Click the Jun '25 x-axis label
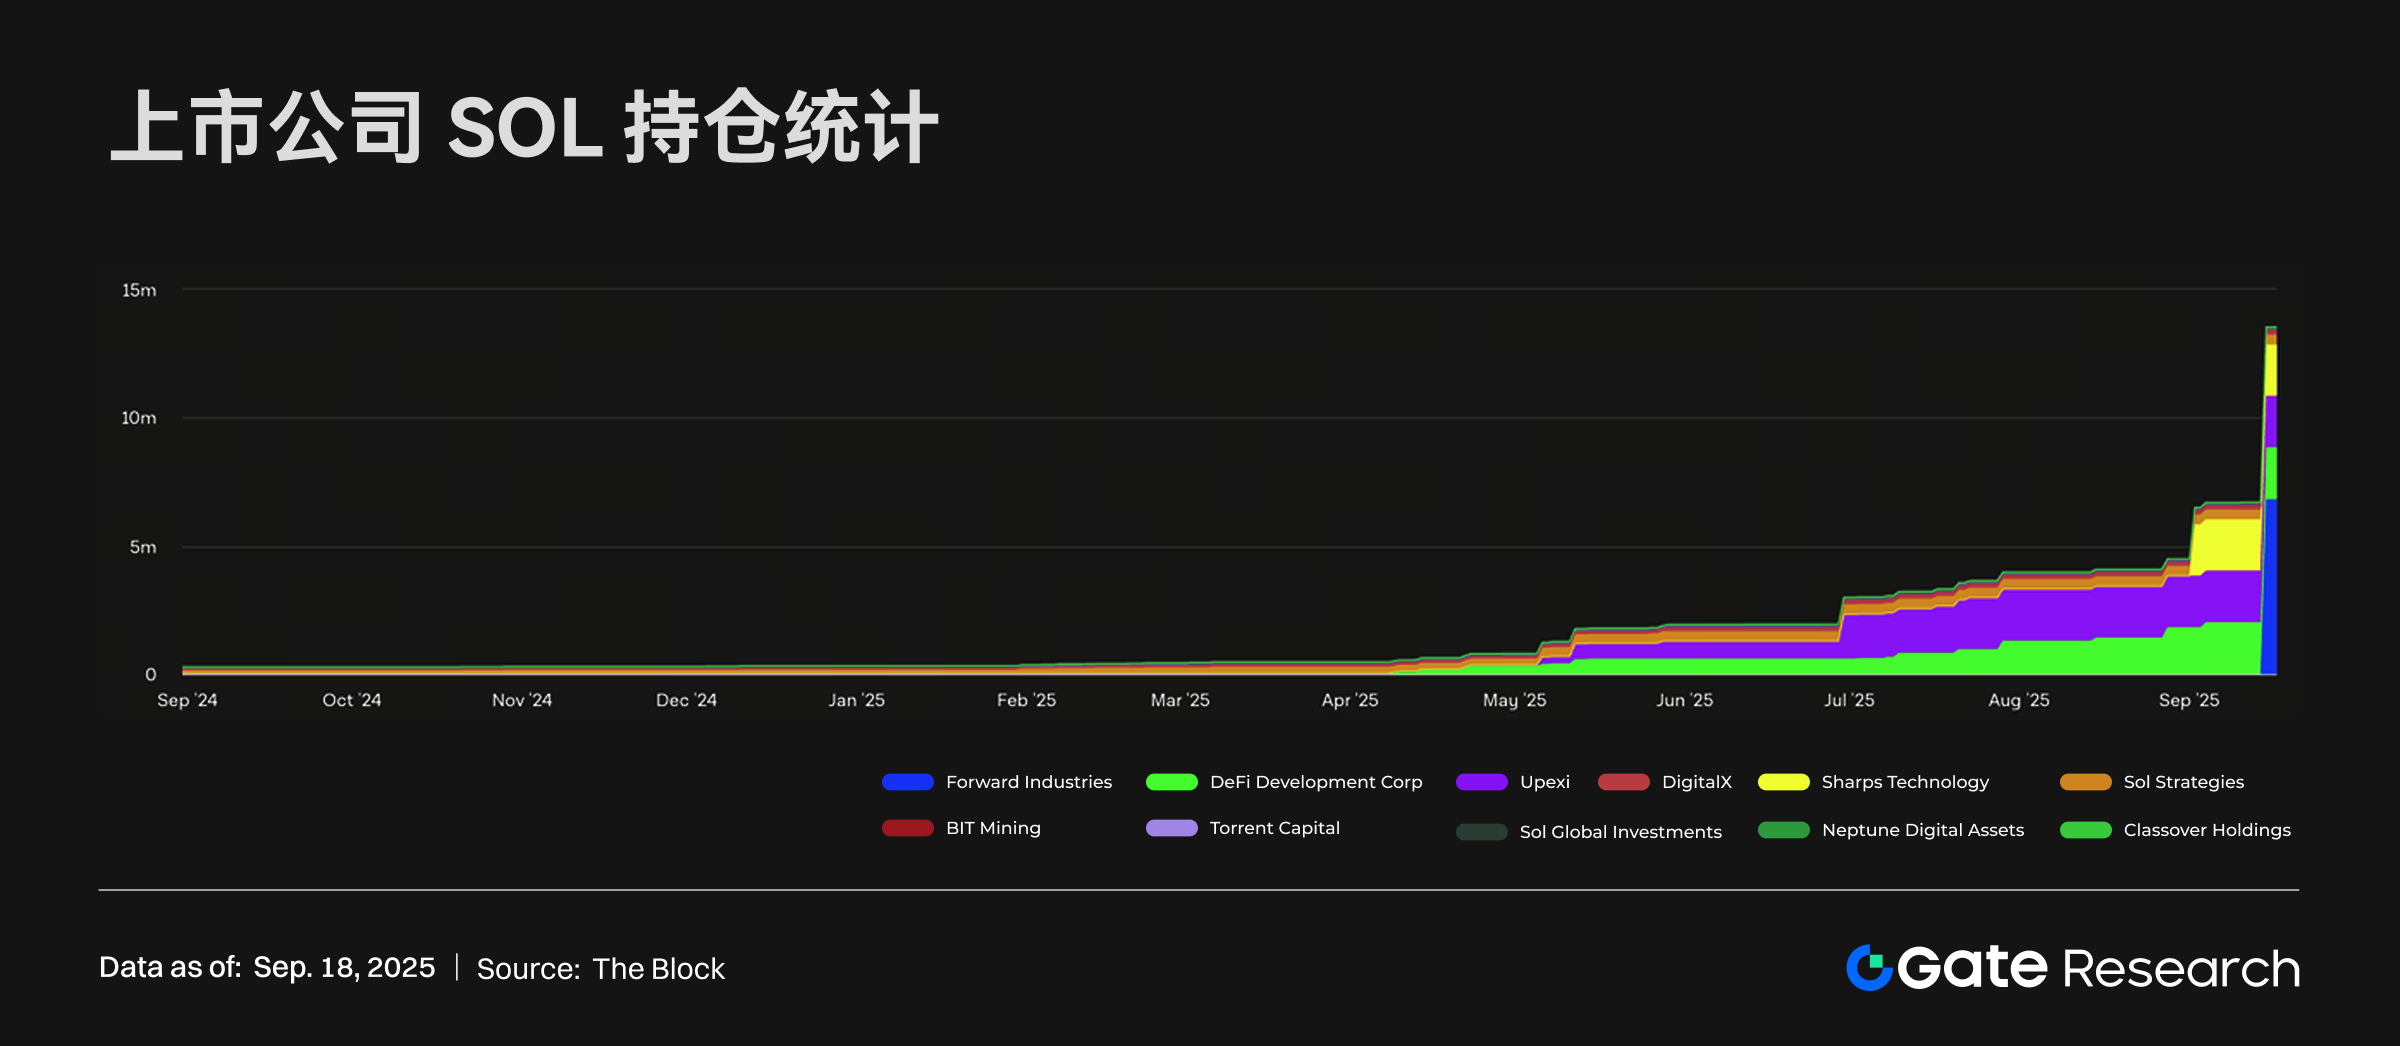 coord(1685,700)
